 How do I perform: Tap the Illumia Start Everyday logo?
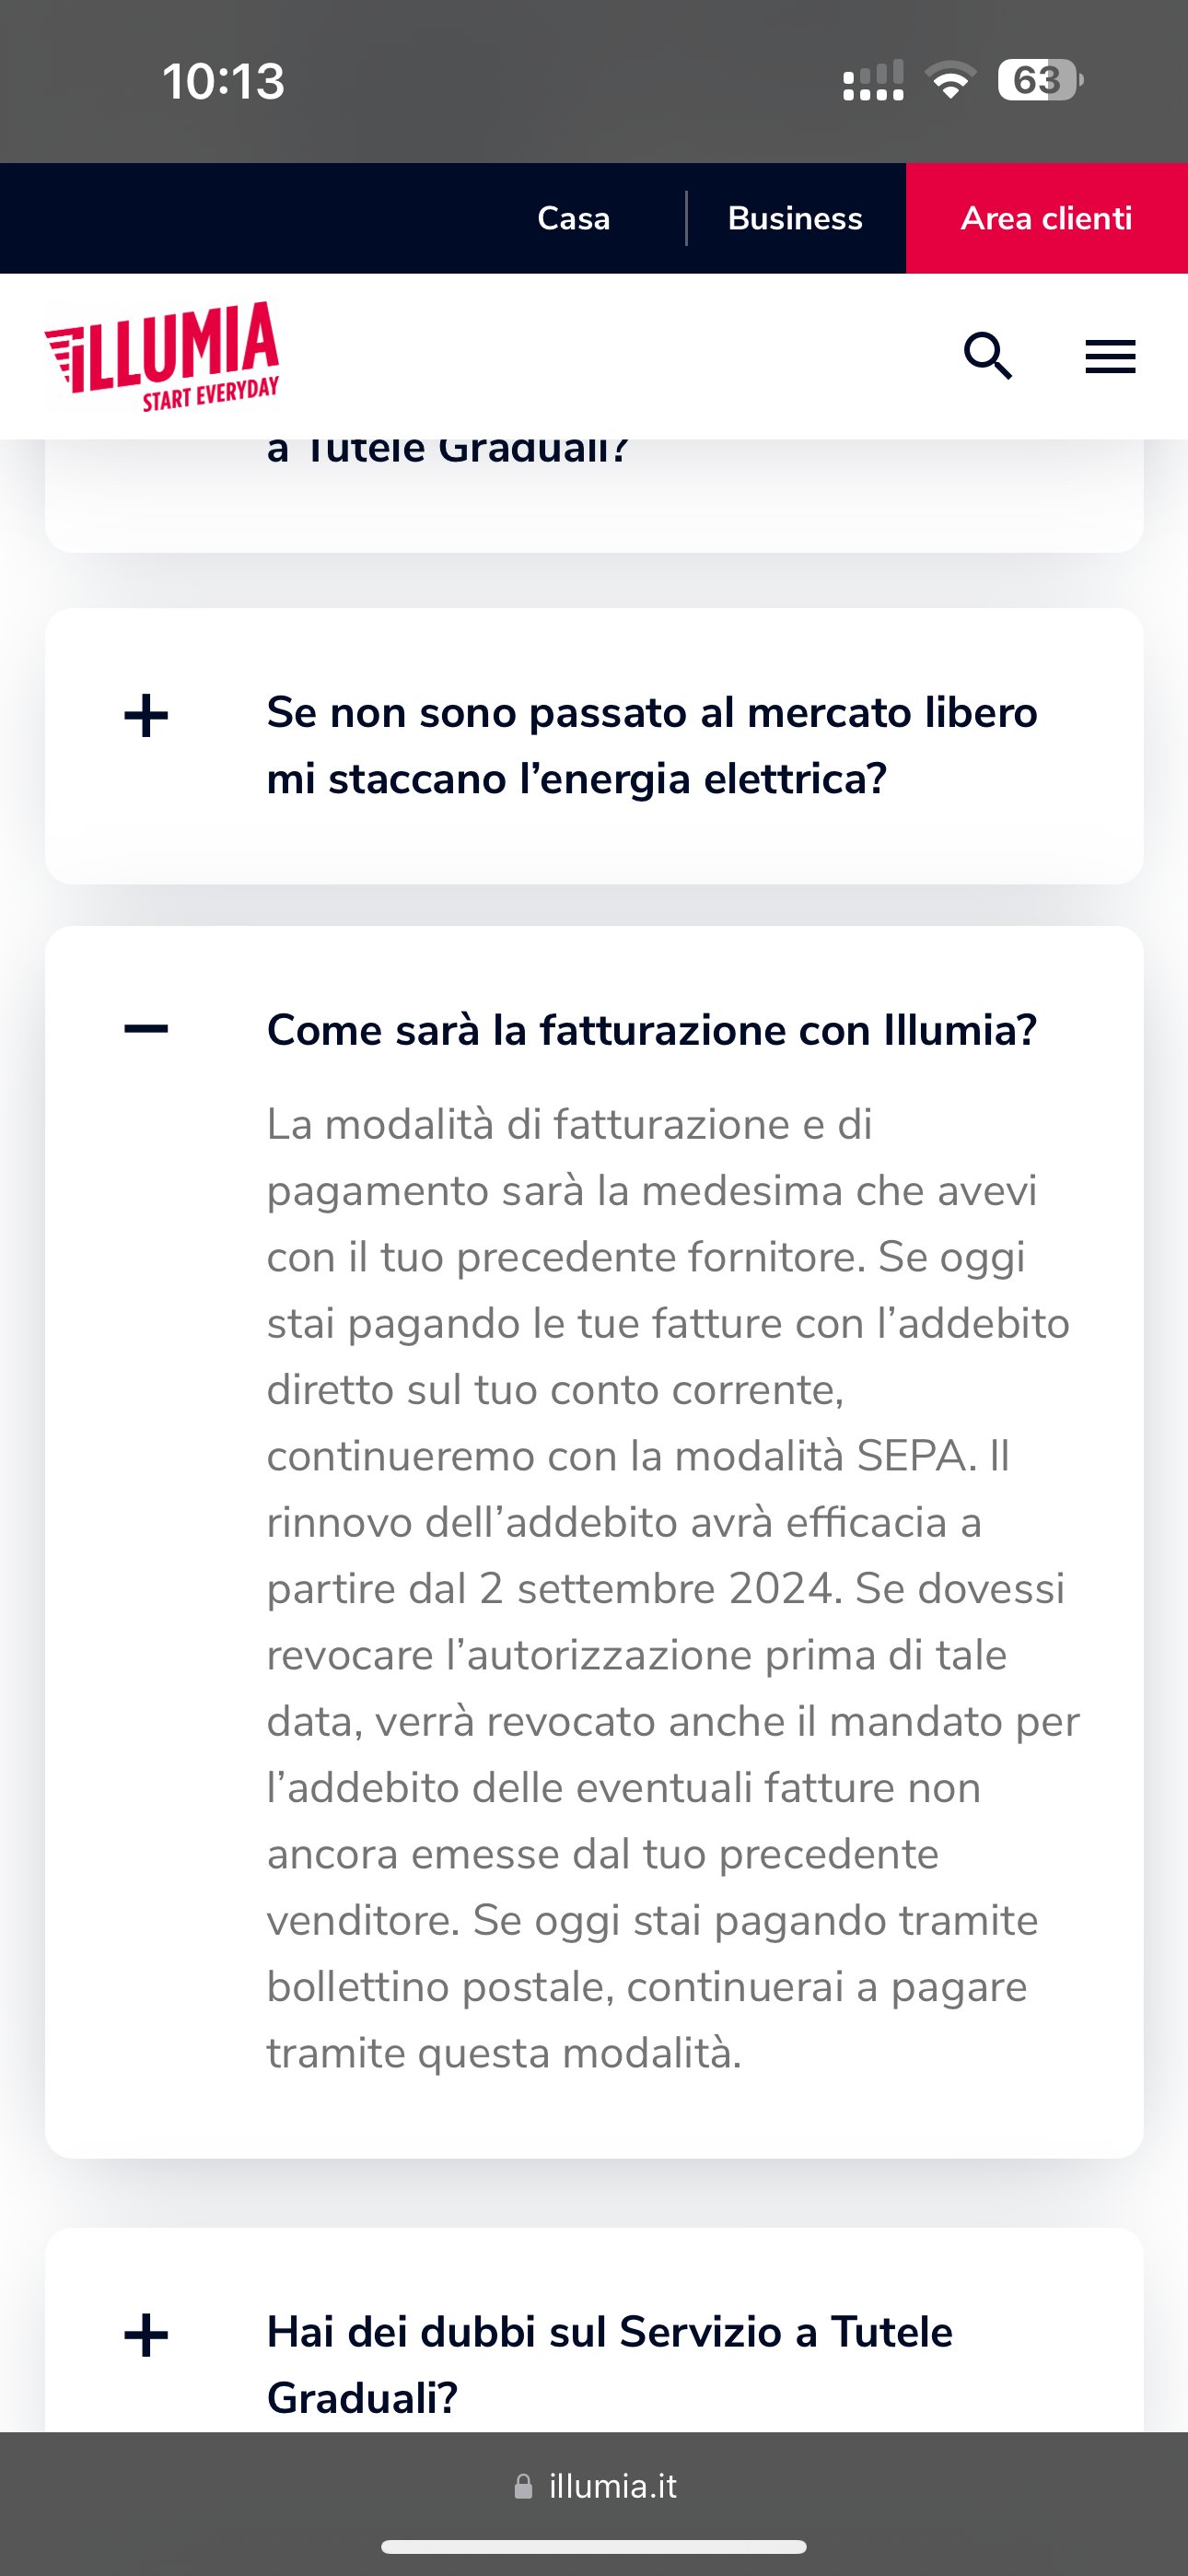click(162, 356)
